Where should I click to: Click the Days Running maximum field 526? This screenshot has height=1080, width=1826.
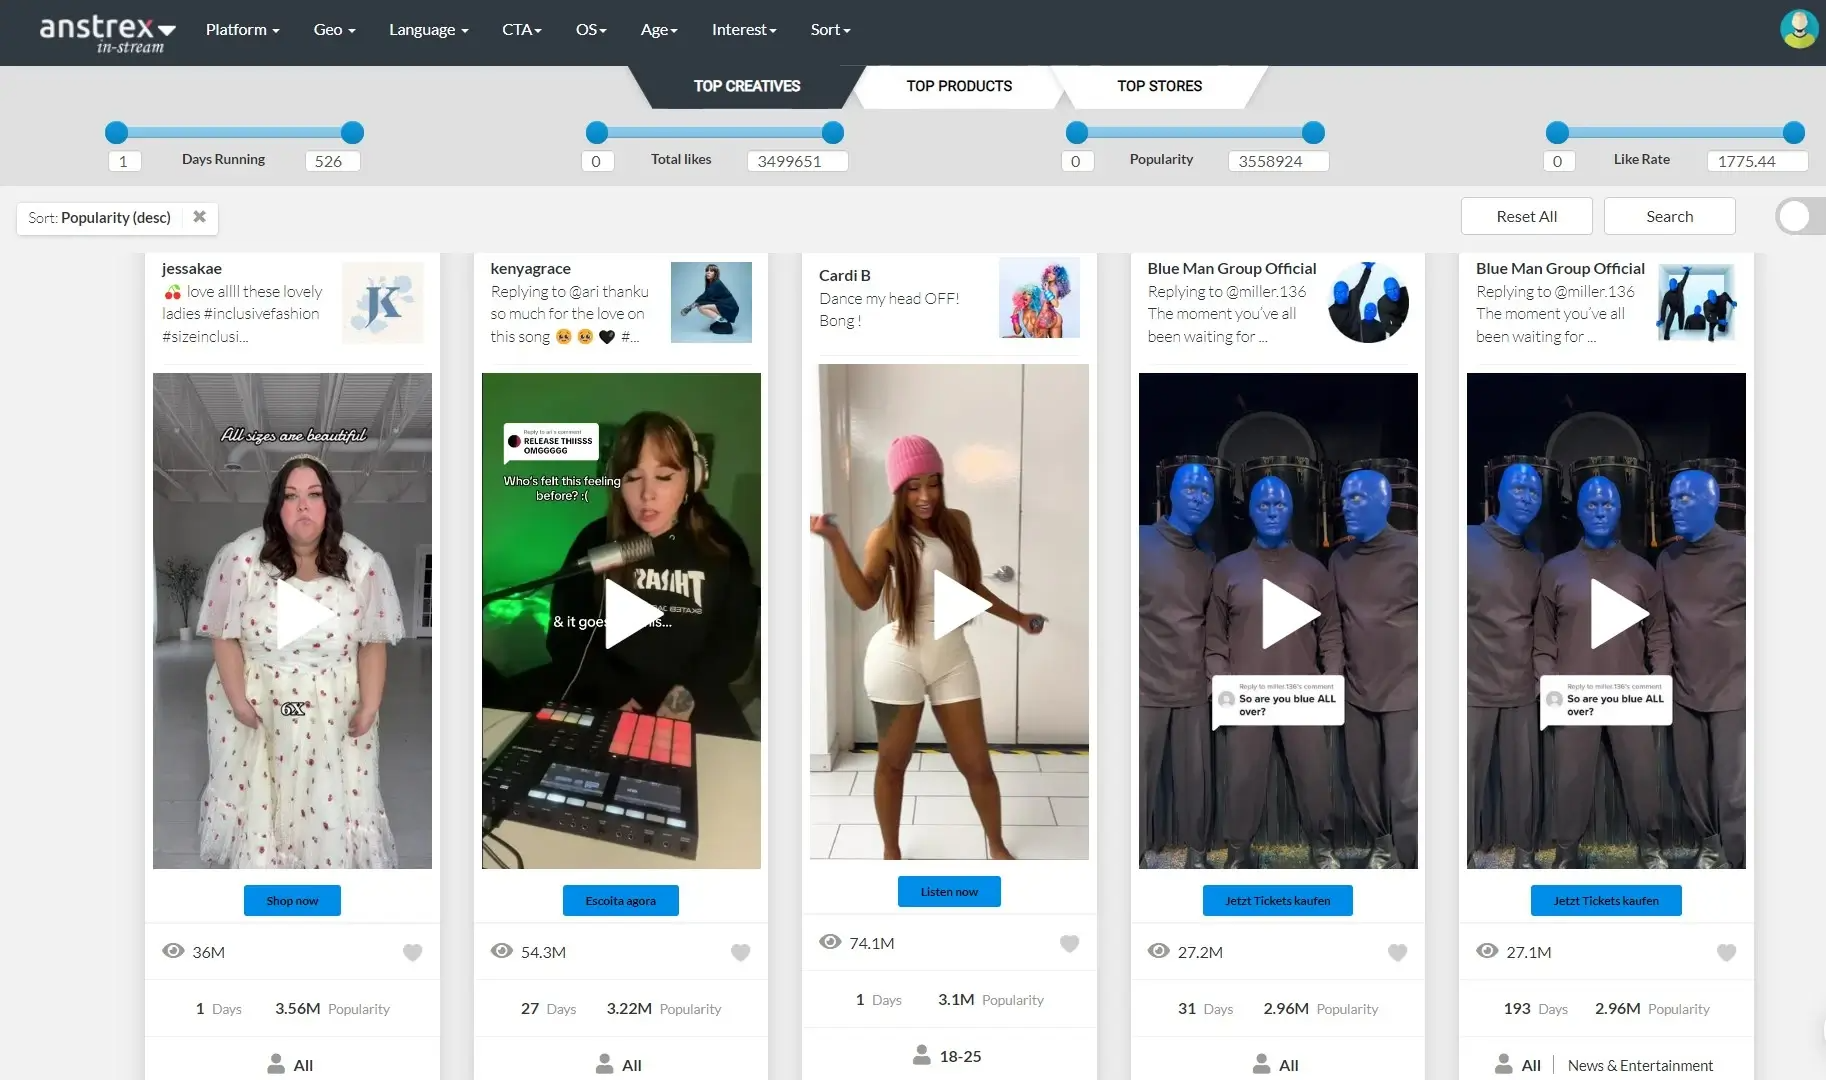[x=333, y=161]
